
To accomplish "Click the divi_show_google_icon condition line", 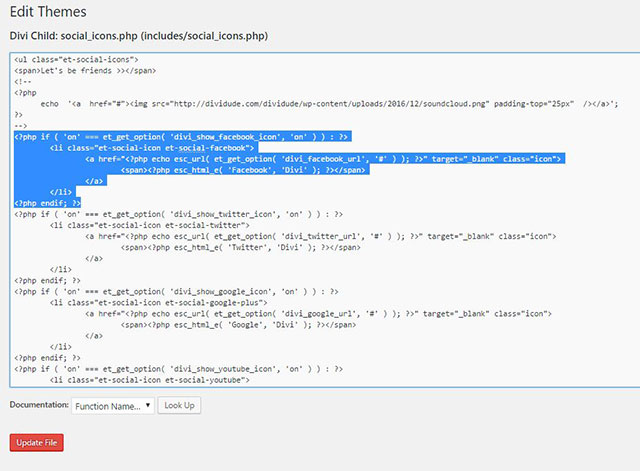I will tap(176, 291).
